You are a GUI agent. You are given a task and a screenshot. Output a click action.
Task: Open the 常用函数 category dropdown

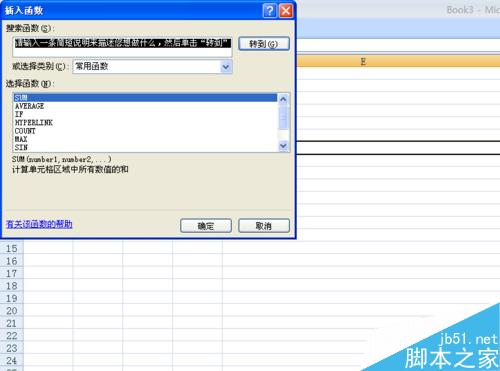coord(226,67)
